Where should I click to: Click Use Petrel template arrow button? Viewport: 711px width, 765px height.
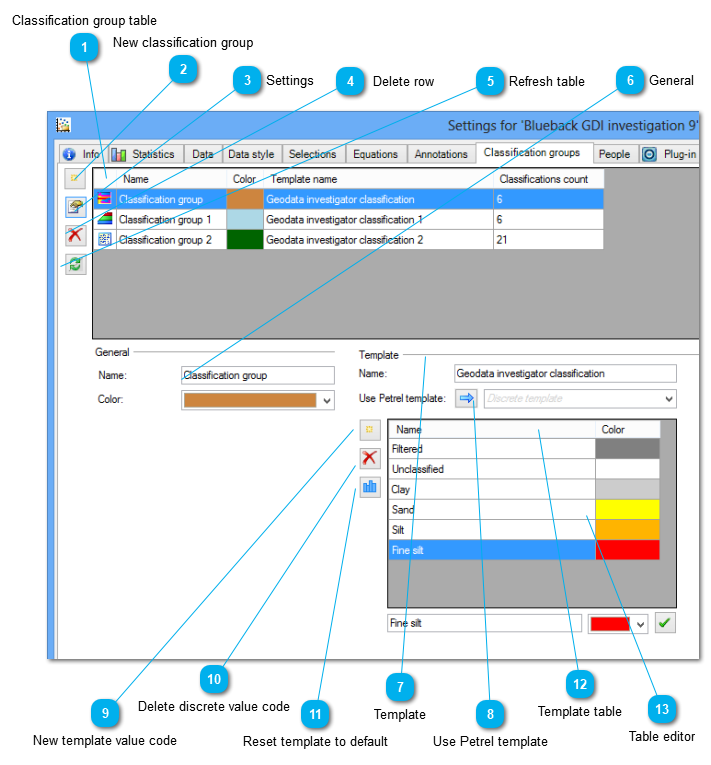tap(466, 398)
